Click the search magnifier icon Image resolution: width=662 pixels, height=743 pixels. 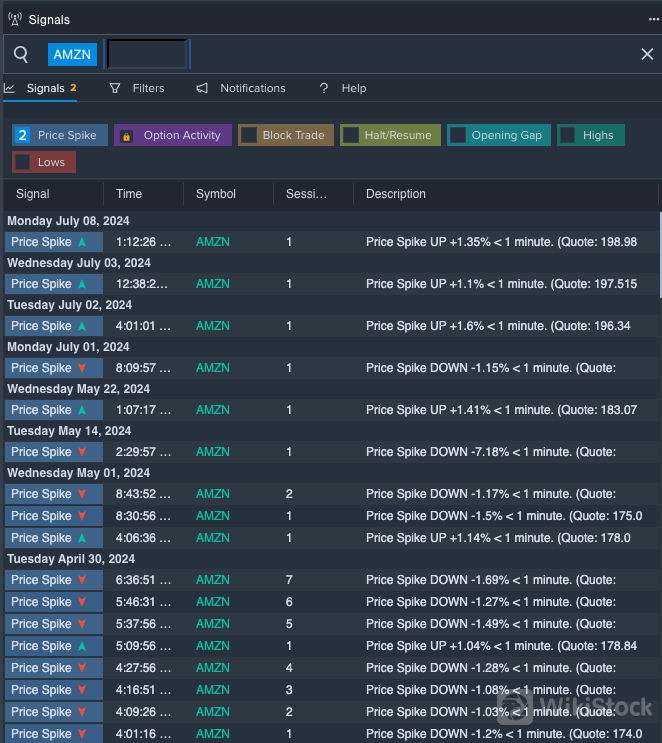[21, 54]
